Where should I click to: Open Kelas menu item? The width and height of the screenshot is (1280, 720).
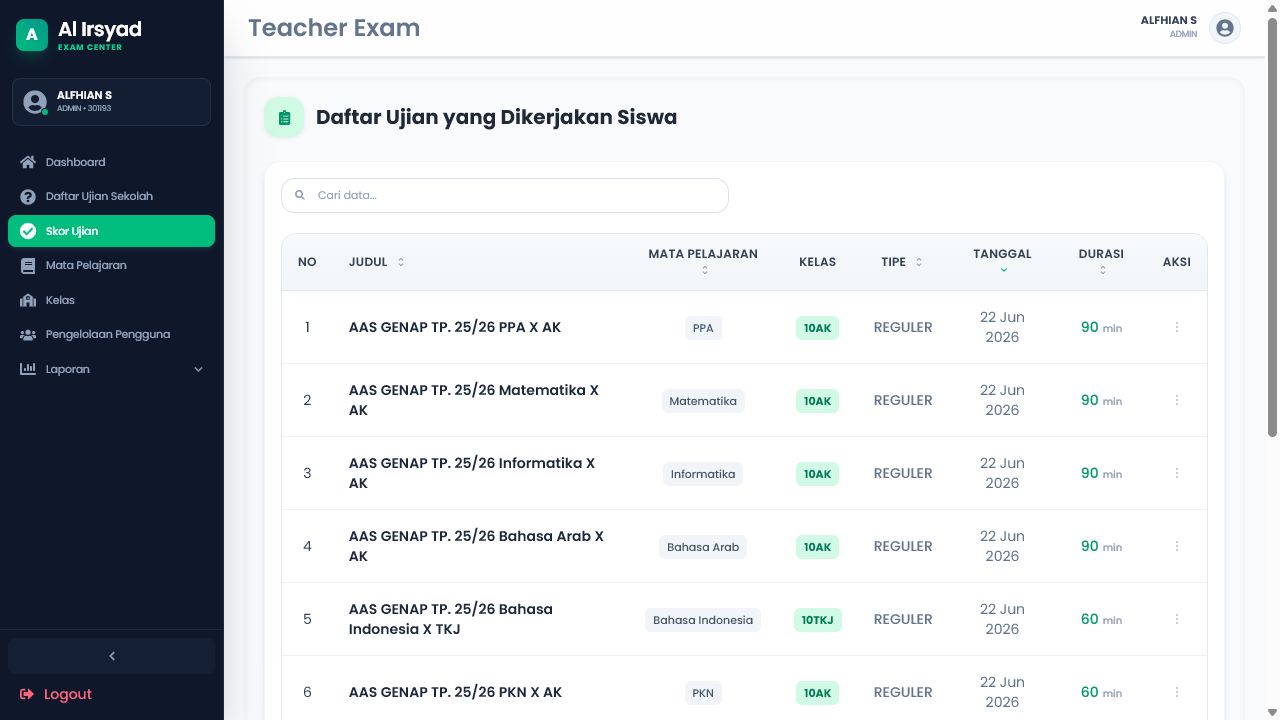pos(111,300)
